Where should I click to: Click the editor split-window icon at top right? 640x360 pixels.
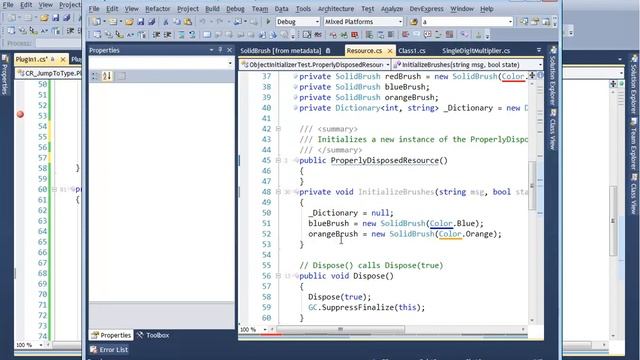[532, 75]
